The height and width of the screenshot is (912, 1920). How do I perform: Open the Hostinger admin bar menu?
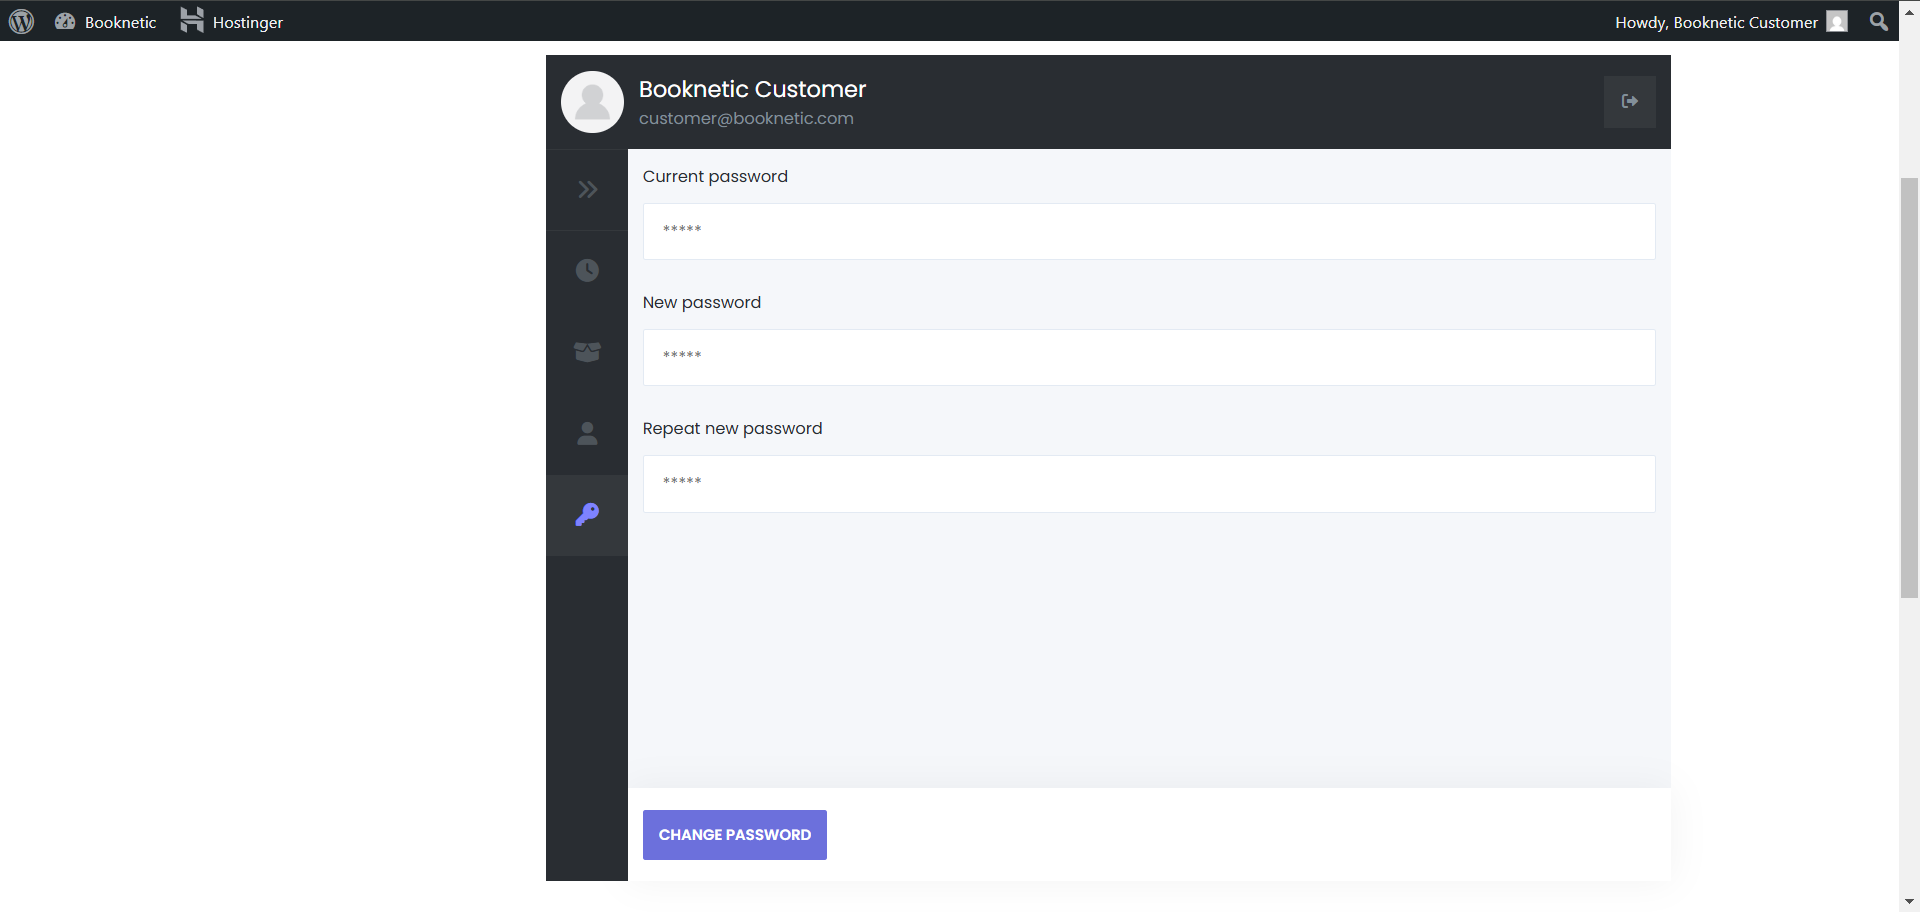231,21
